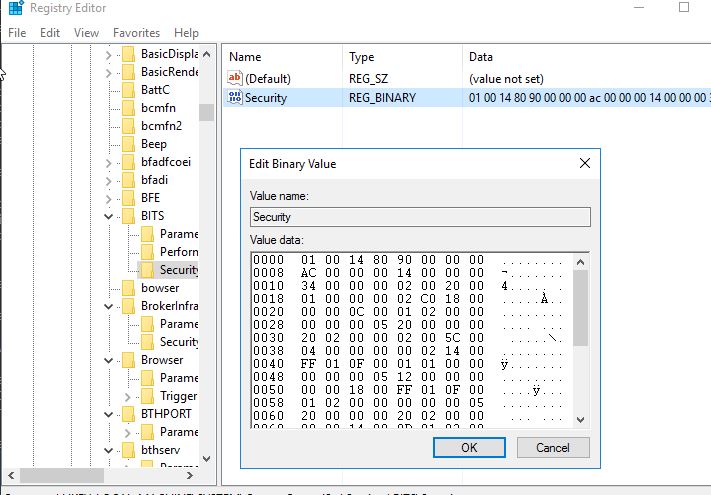
Task: Click the Type column header
Action: (x=360, y=57)
